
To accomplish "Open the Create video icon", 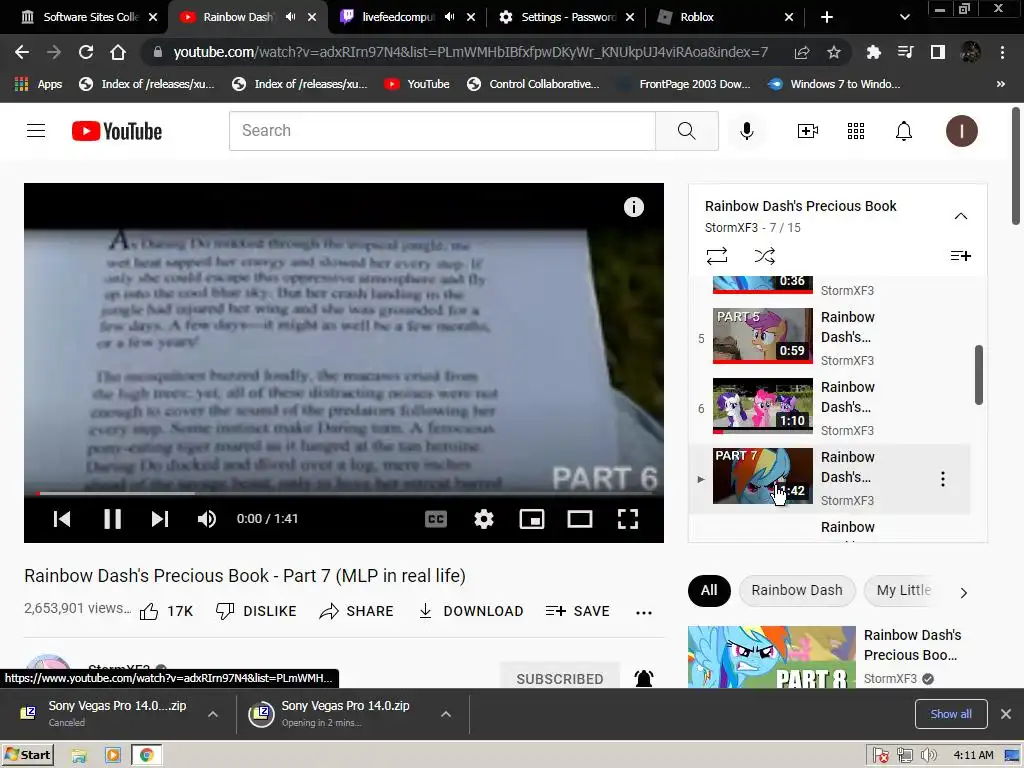I will 808,131.
